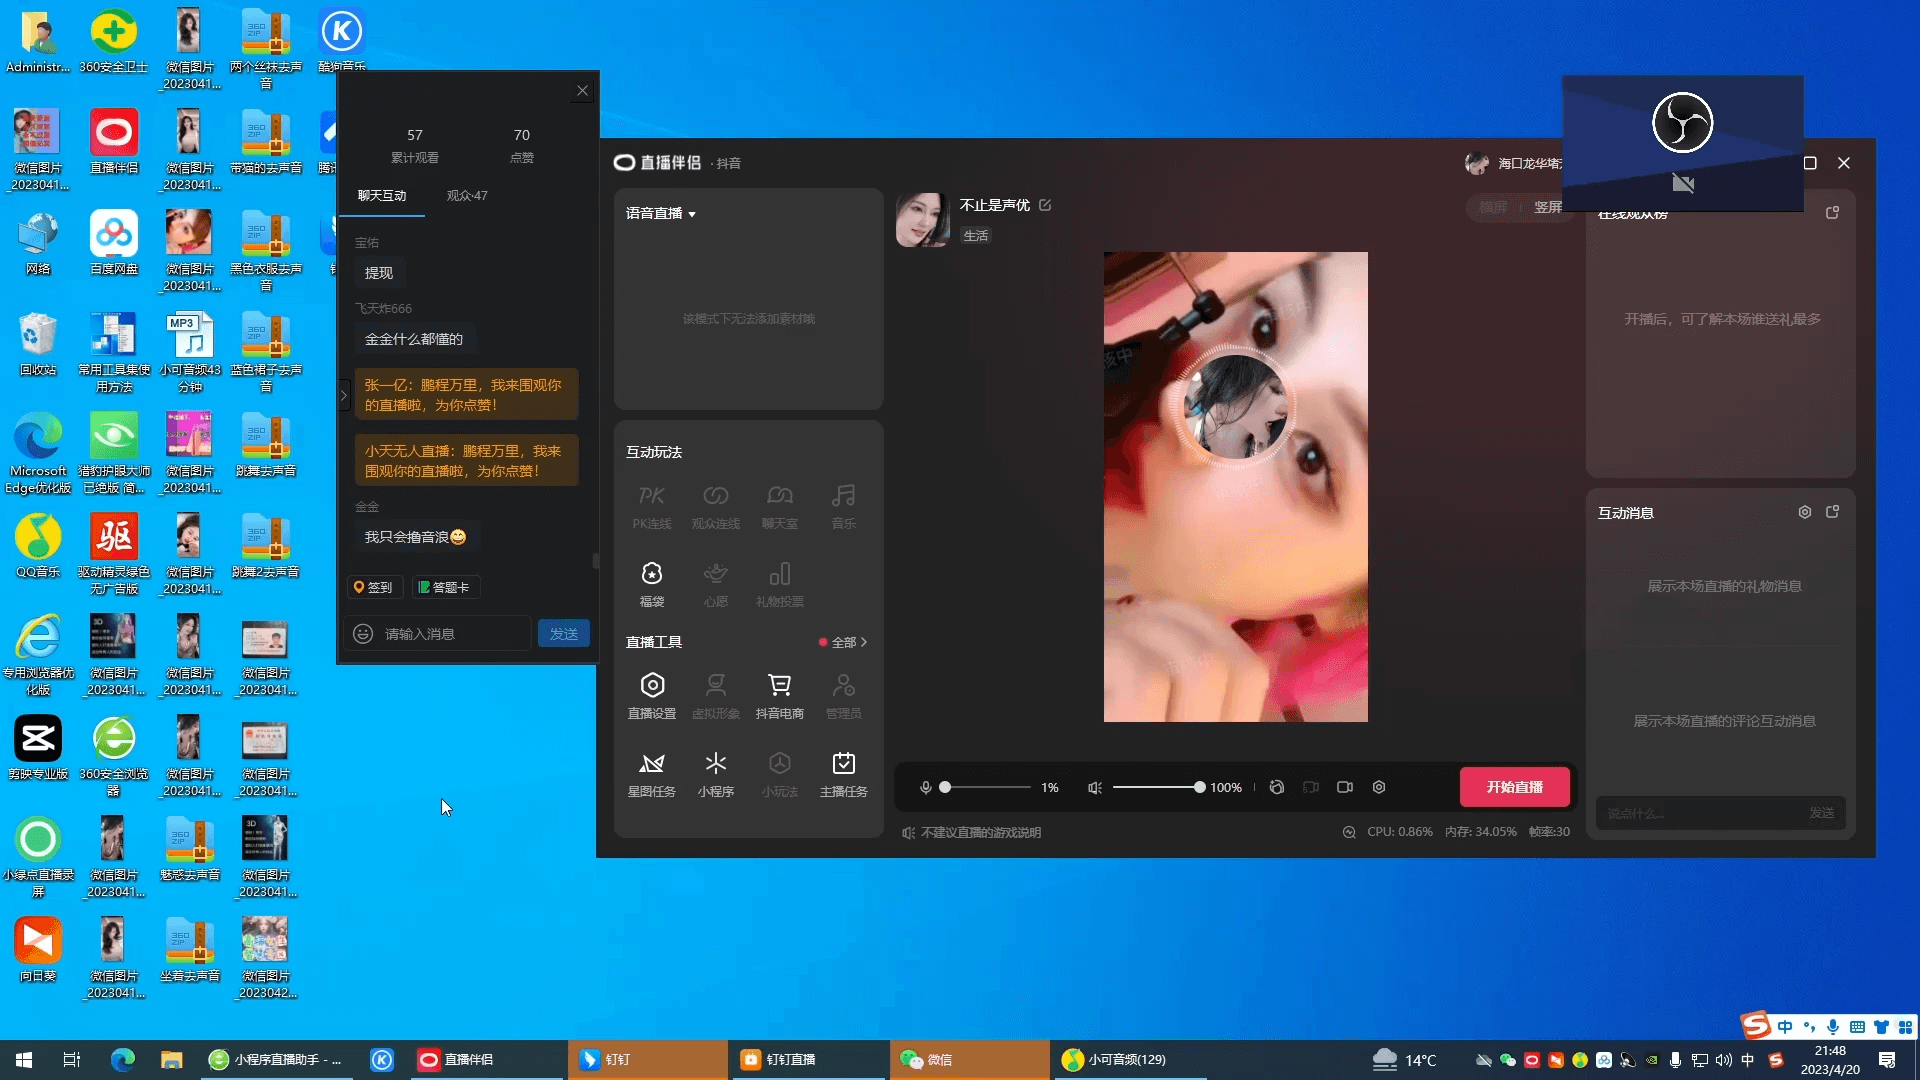
Task: Click the 小玩法 mini games icon
Action: (x=779, y=774)
